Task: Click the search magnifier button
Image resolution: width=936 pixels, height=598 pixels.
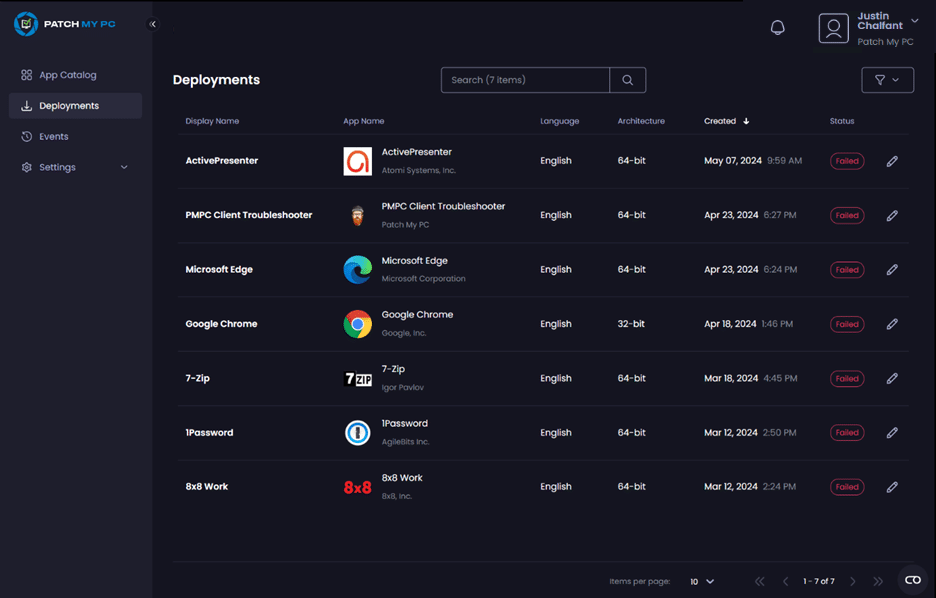Action: point(627,80)
